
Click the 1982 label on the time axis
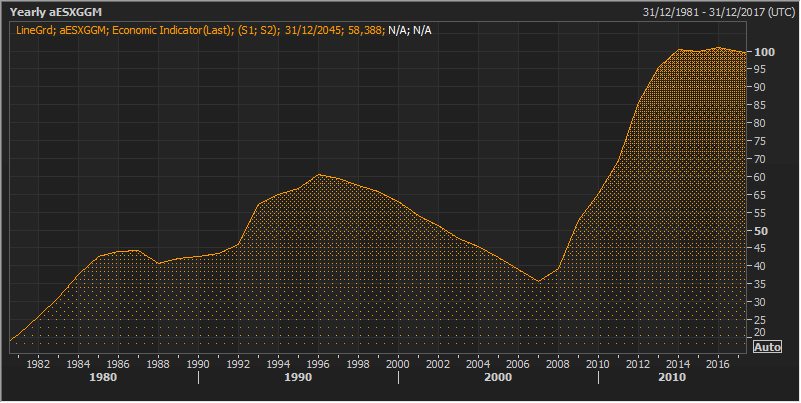pyautogui.click(x=38, y=363)
